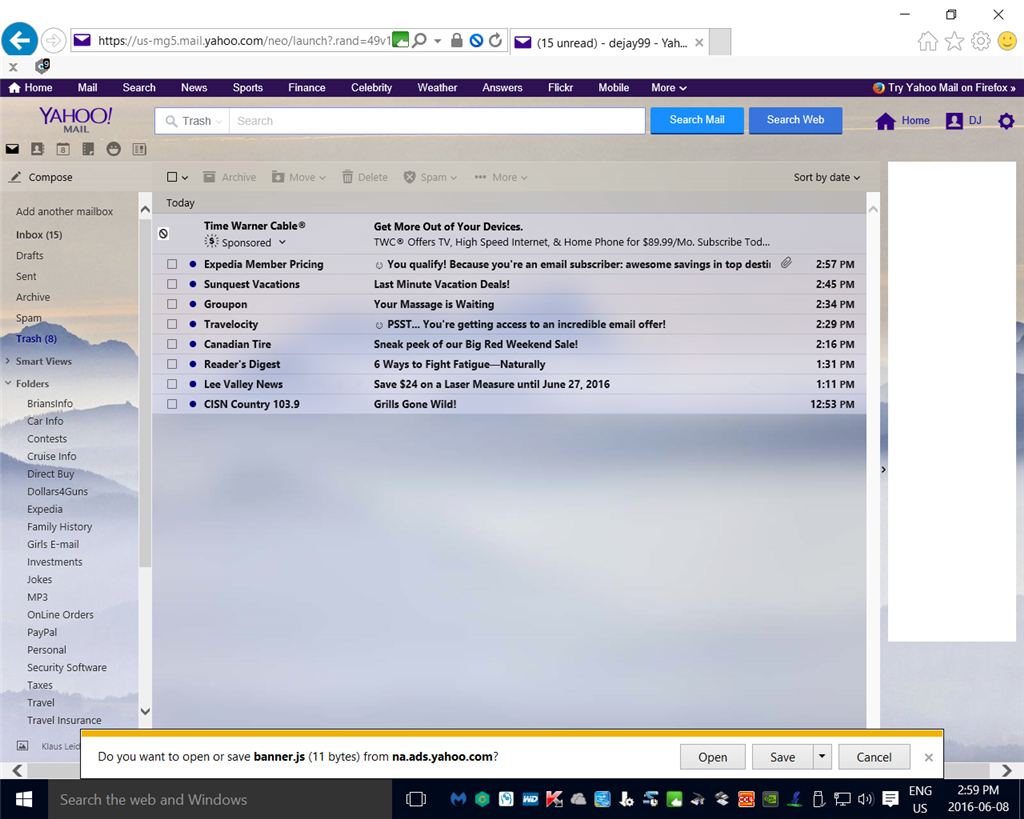
Task: Open Task View on the taskbar
Action: point(415,799)
